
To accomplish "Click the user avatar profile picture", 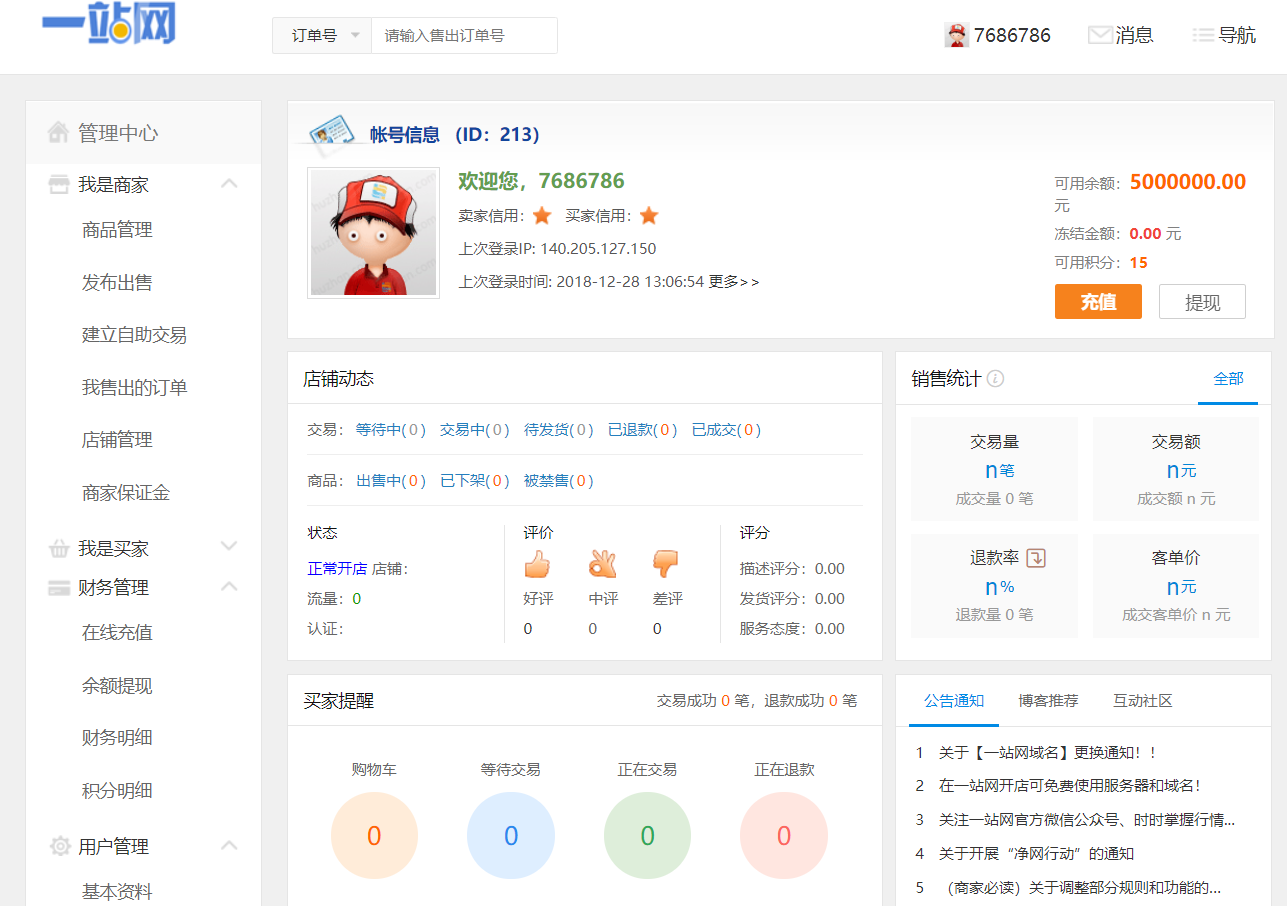I will [x=373, y=233].
